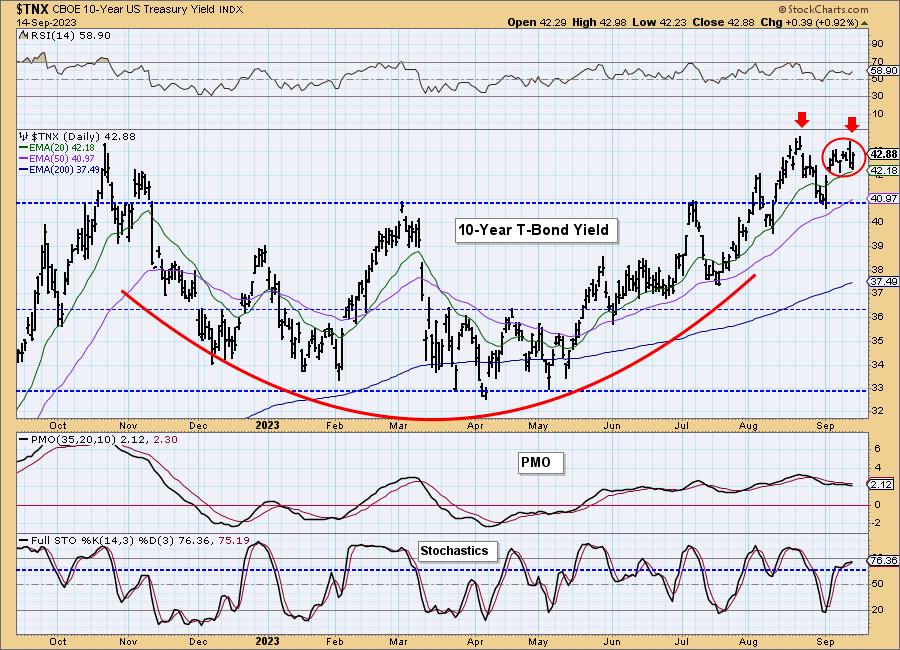Screen dimensions: 900x650
Task: Click the Mar label under the price panel
Action: (x=398, y=425)
